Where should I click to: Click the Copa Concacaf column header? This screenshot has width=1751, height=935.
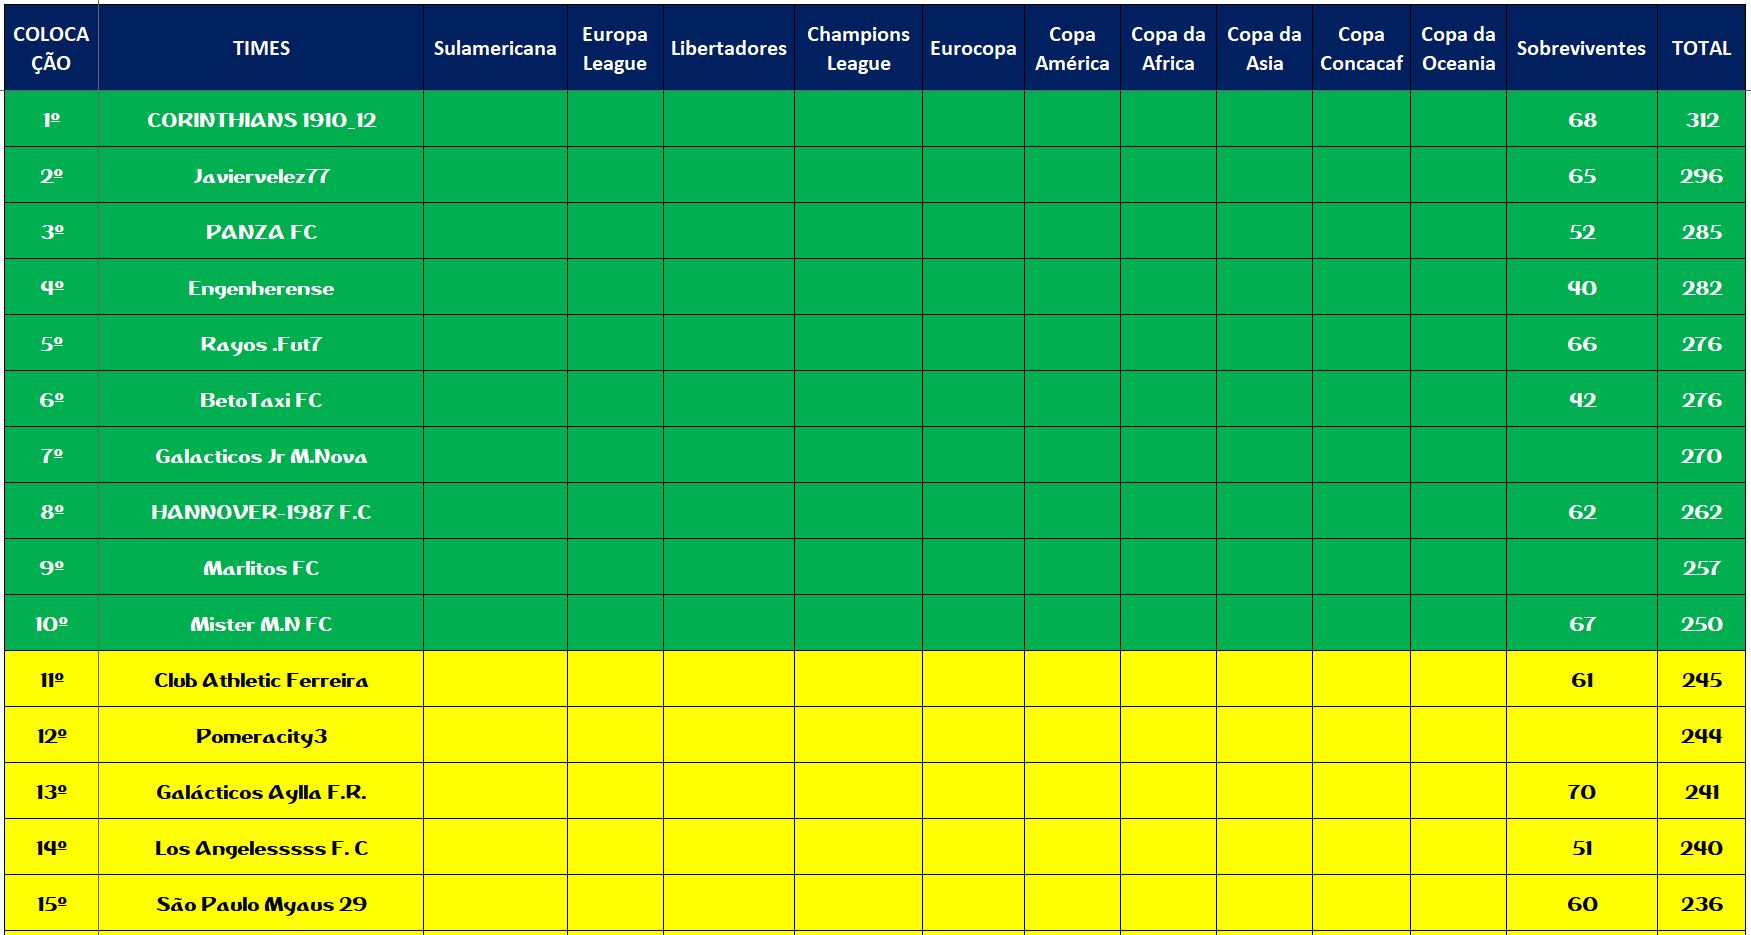1361,48
